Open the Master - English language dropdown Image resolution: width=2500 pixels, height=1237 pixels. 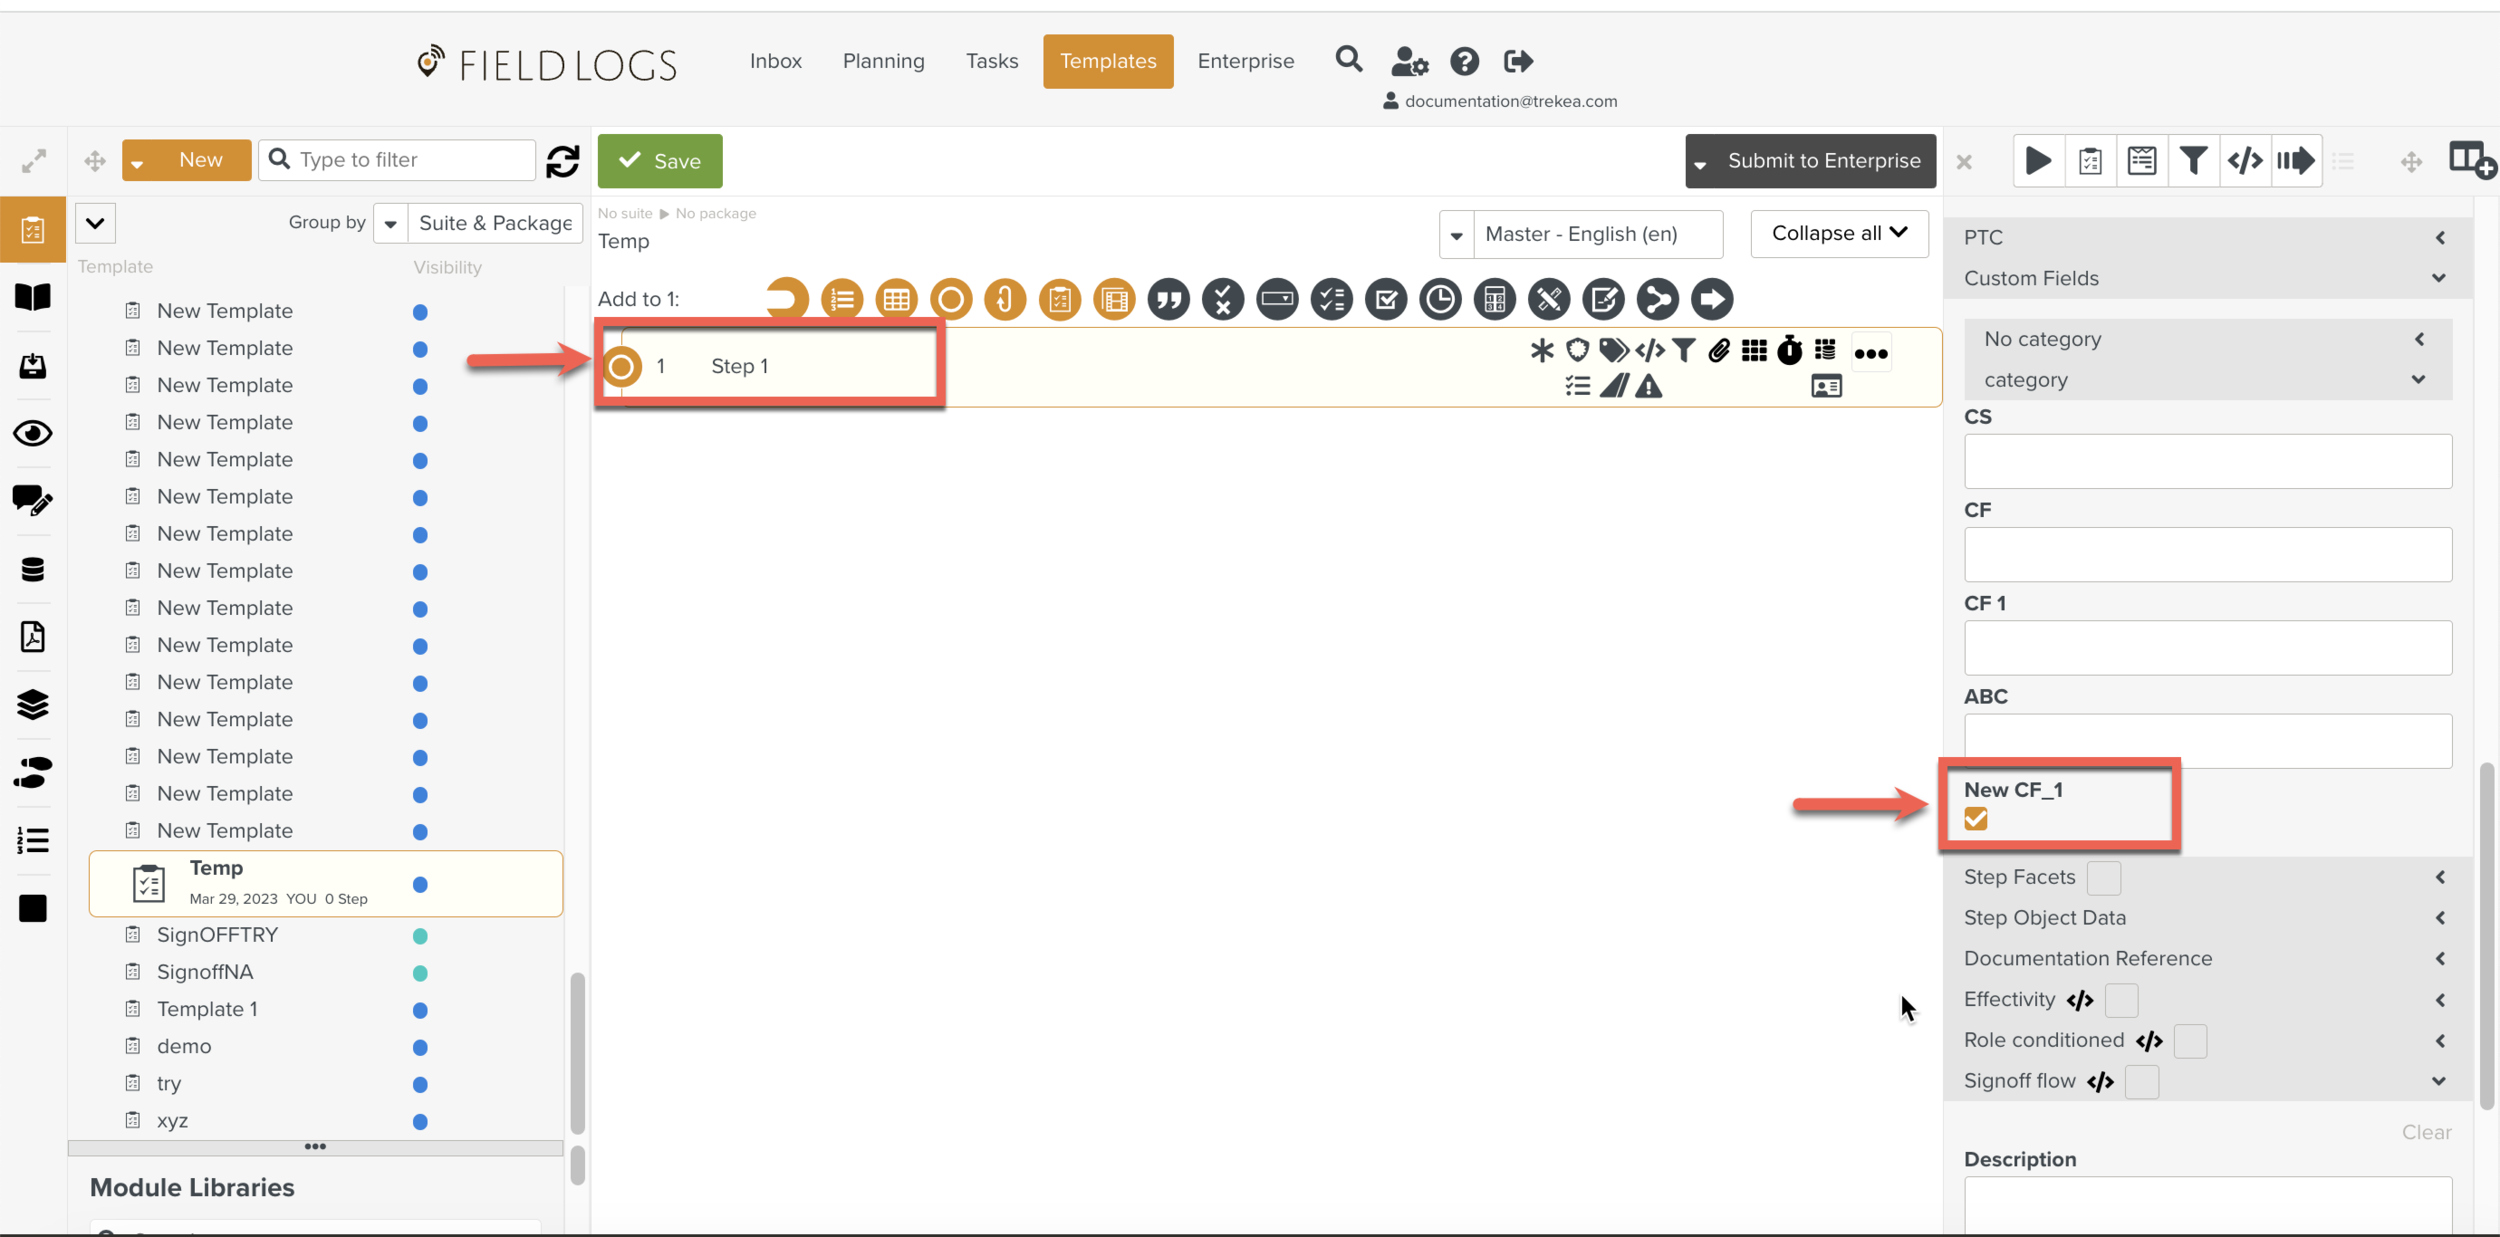tap(1456, 234)
